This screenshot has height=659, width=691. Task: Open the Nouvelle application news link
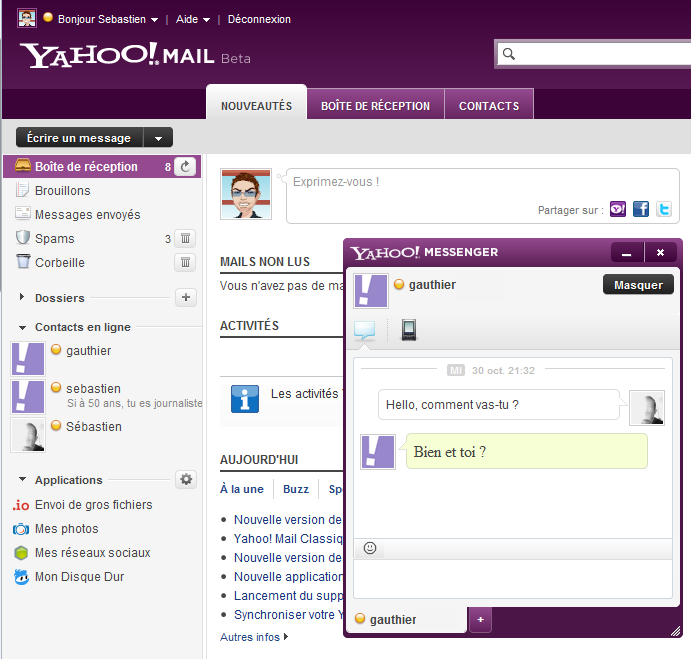(x=288, y=577)
